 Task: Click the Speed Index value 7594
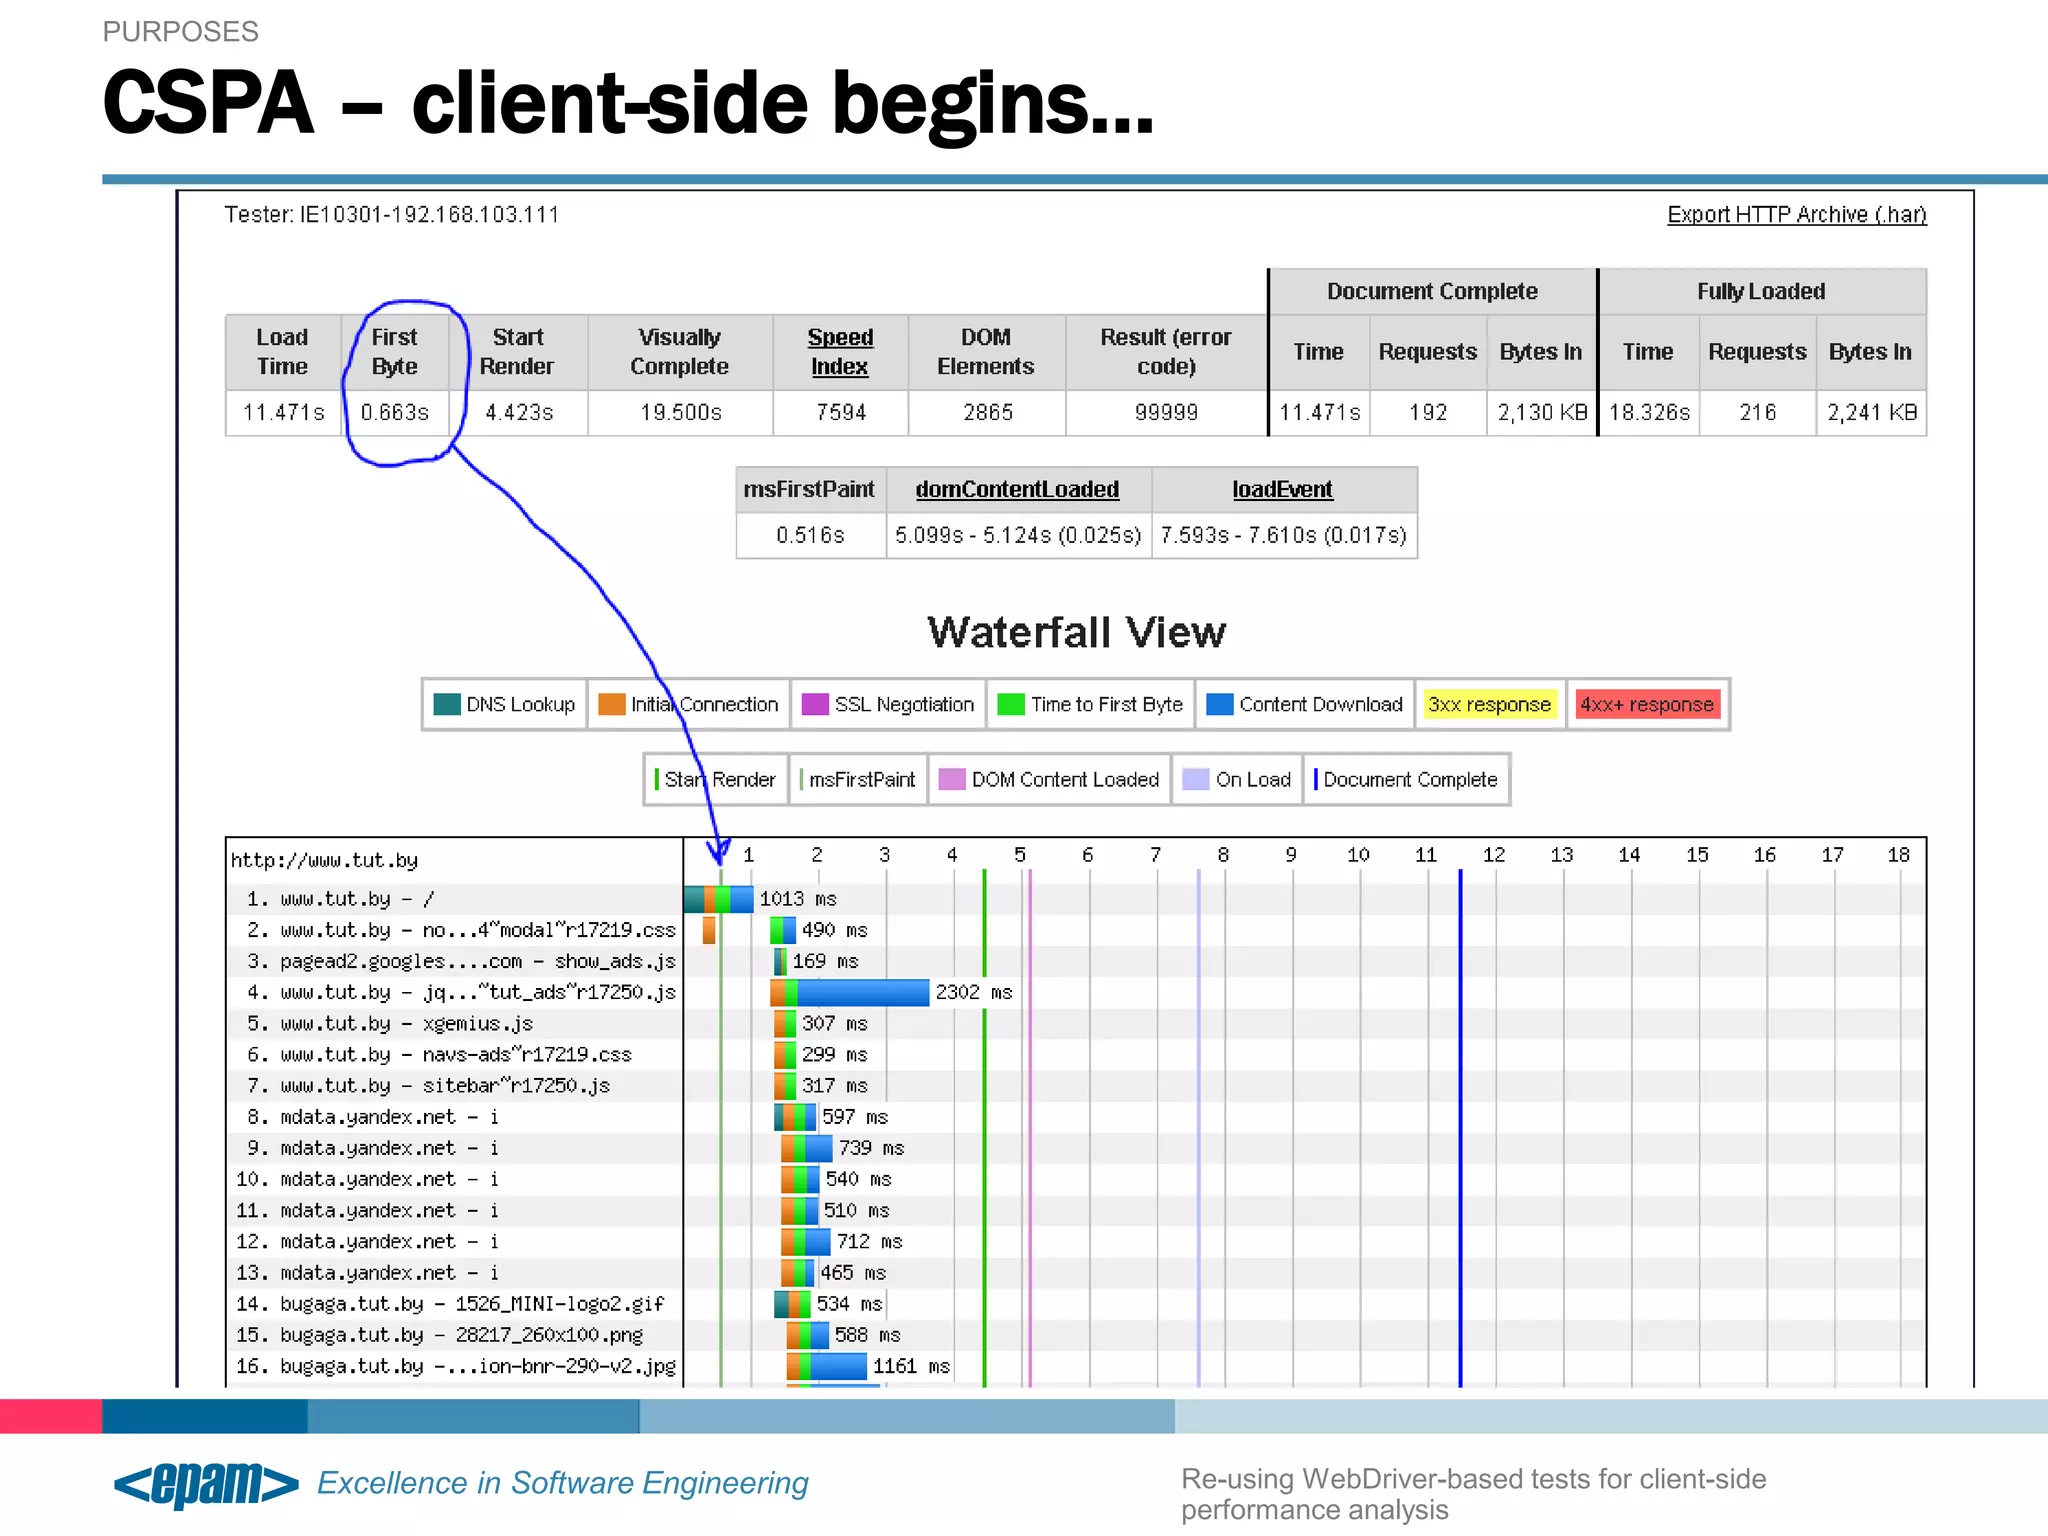pyautogui.click(x=841, y=412)
